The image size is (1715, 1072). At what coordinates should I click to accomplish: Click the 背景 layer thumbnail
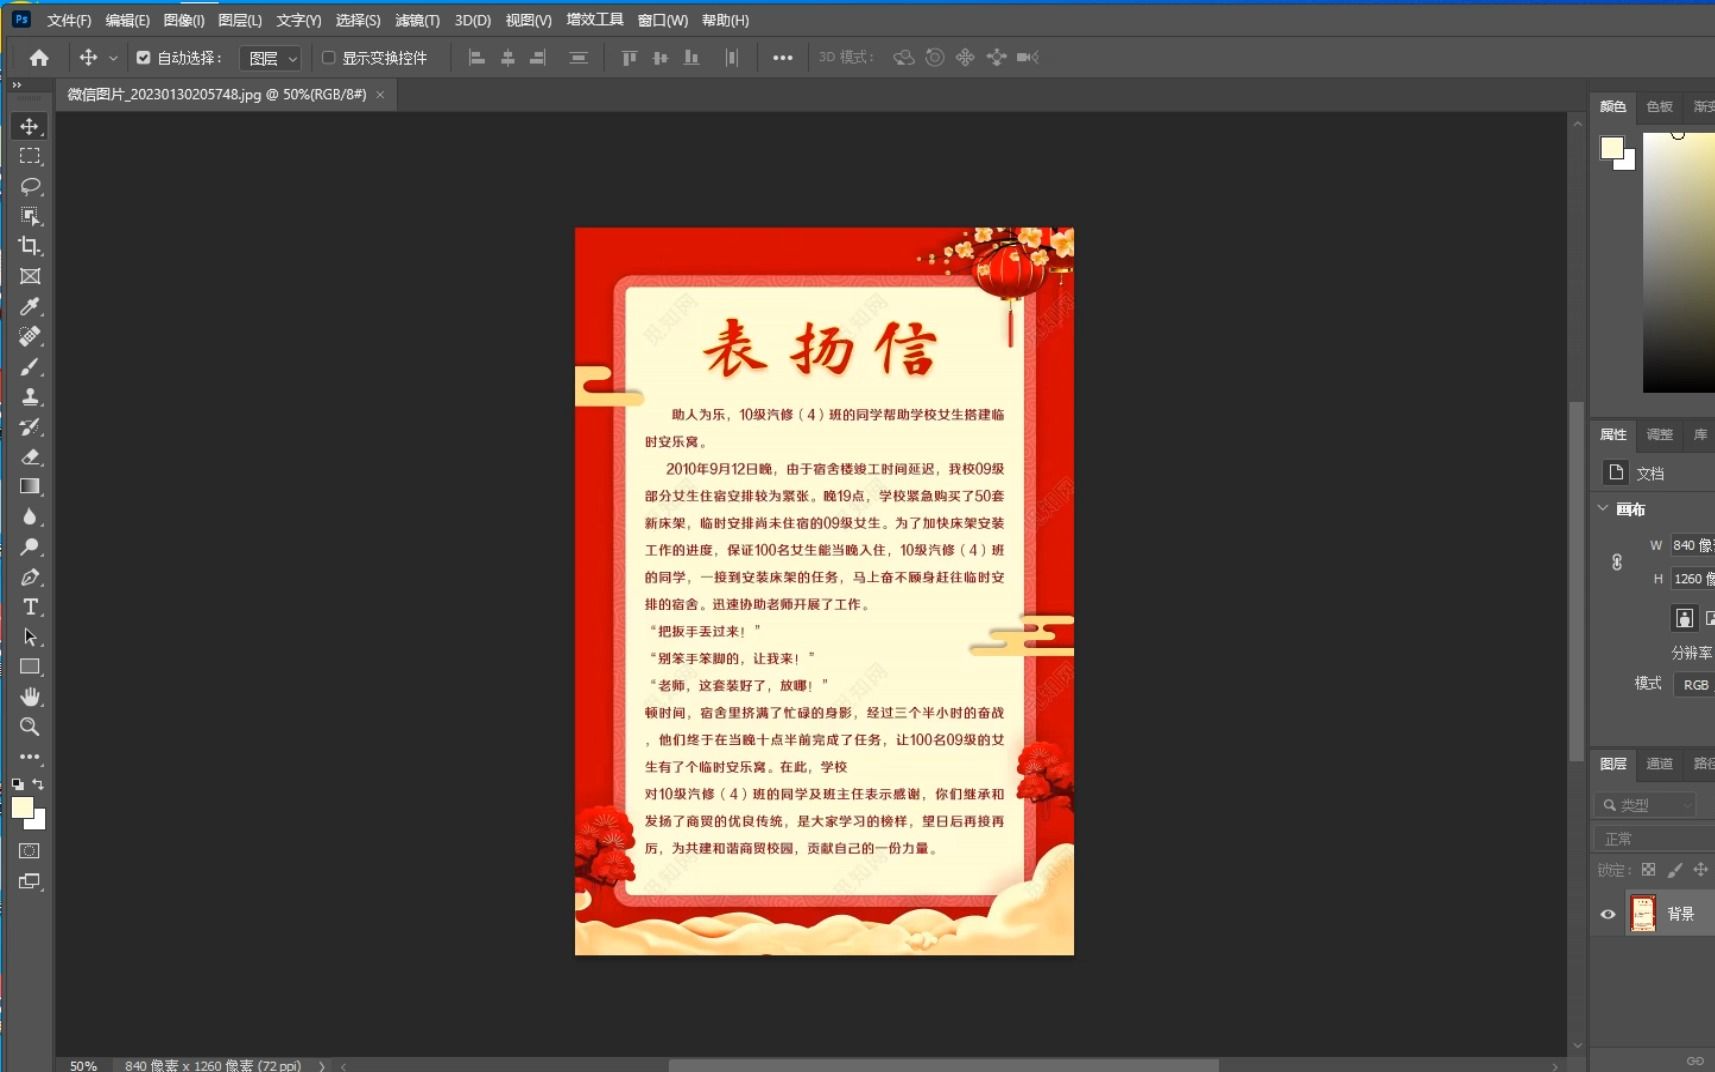(1645, 912)
